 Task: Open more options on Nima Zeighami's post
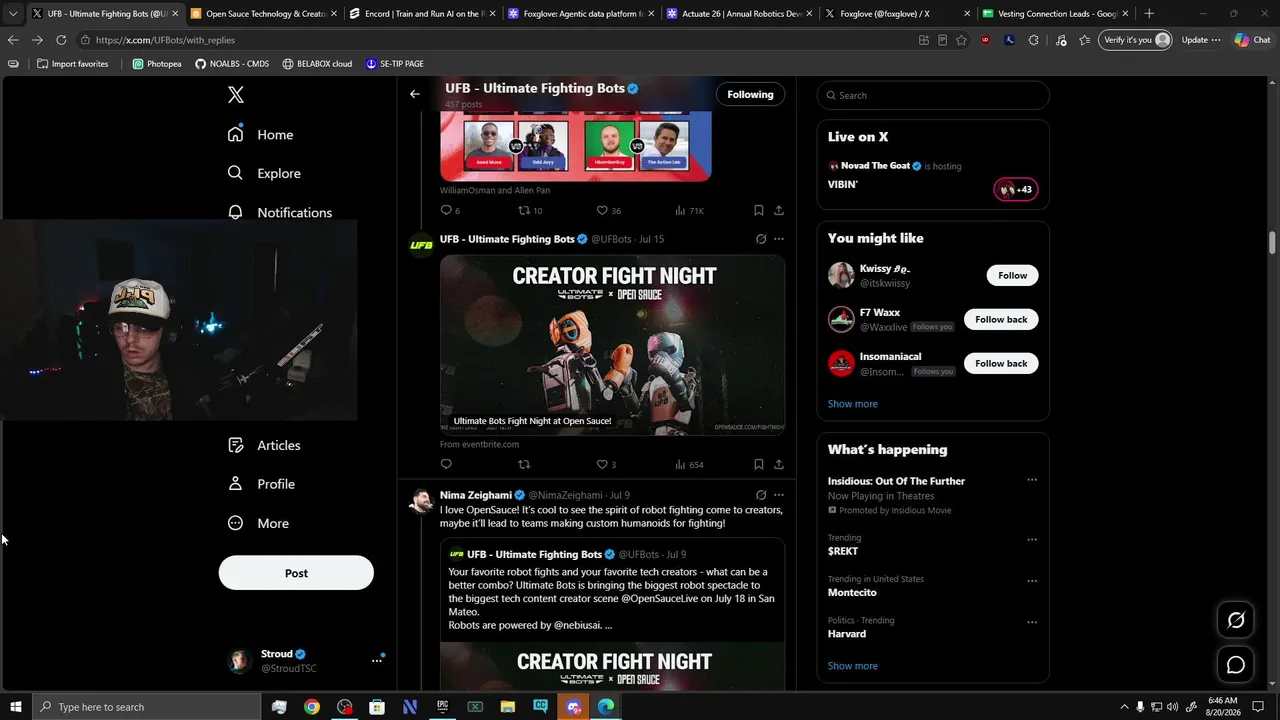point(779,495)
